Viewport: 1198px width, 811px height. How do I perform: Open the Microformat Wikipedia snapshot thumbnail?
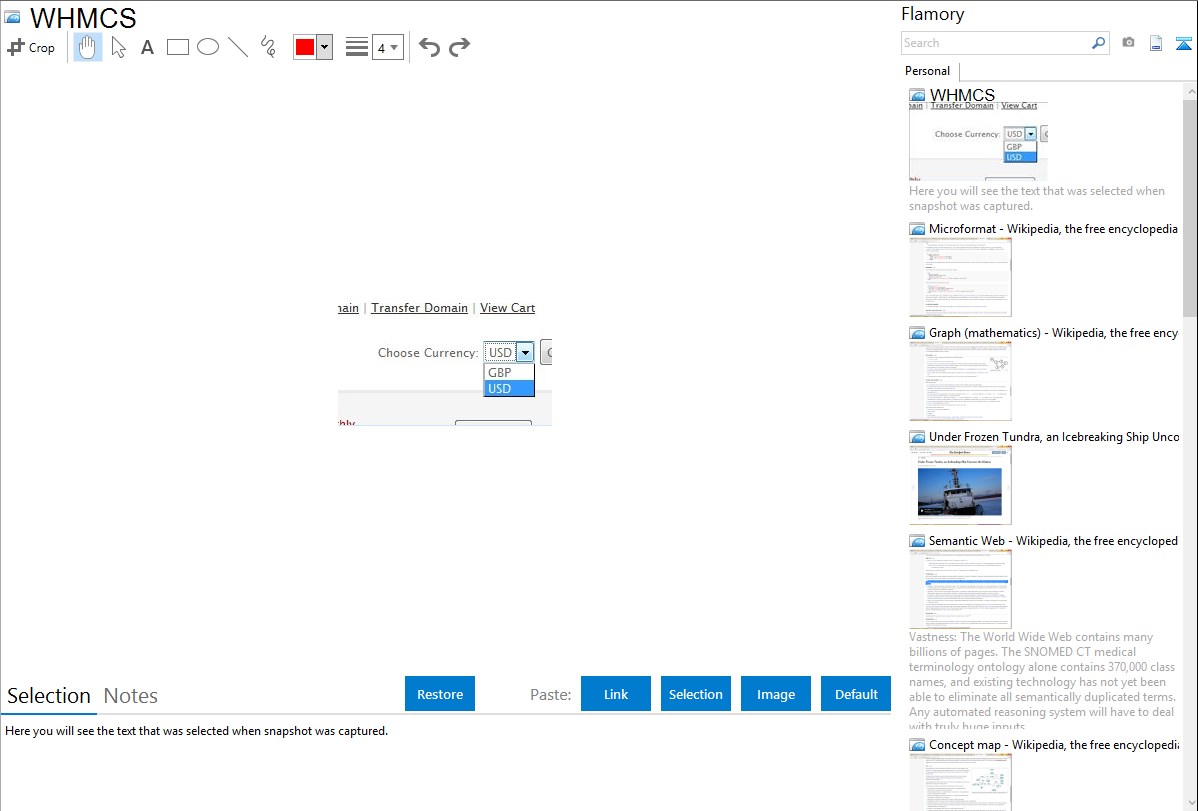pyautogui.click(x=960, y=277)
